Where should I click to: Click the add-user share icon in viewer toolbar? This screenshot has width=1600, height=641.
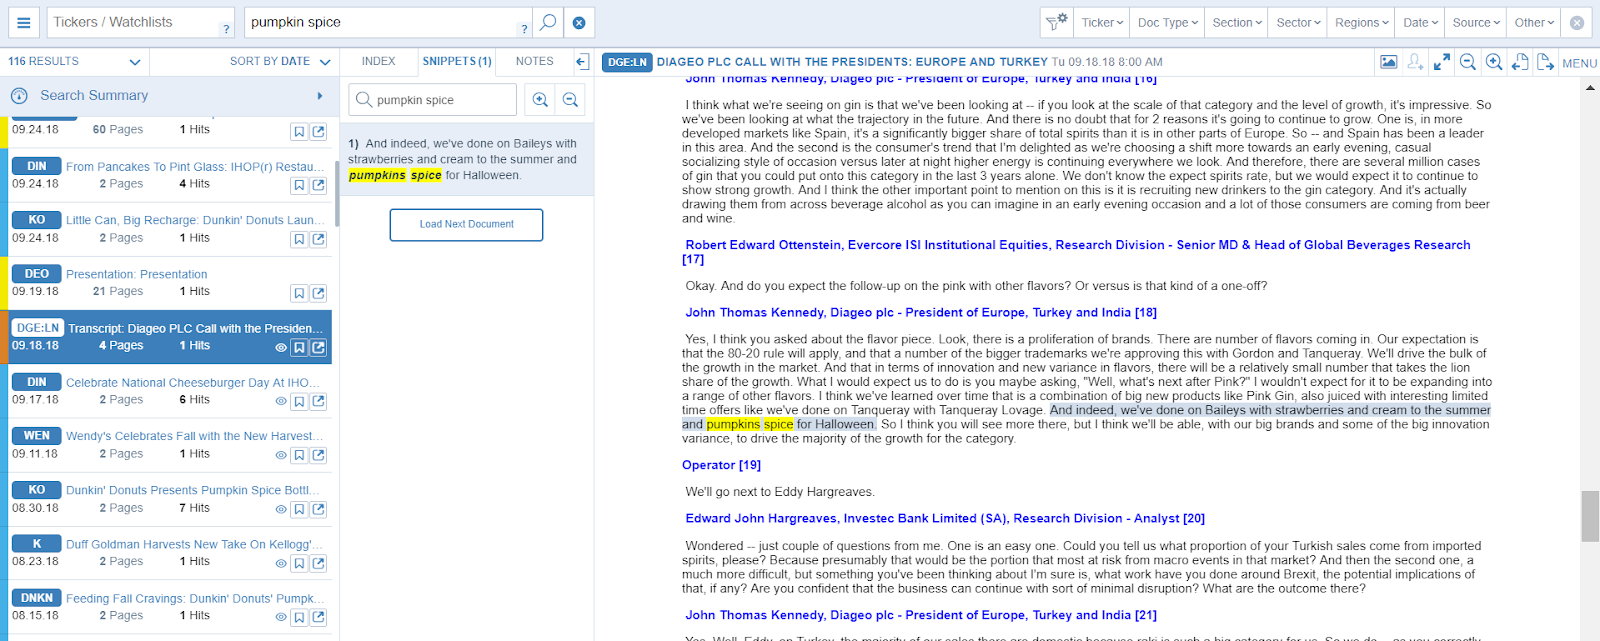1415,62
